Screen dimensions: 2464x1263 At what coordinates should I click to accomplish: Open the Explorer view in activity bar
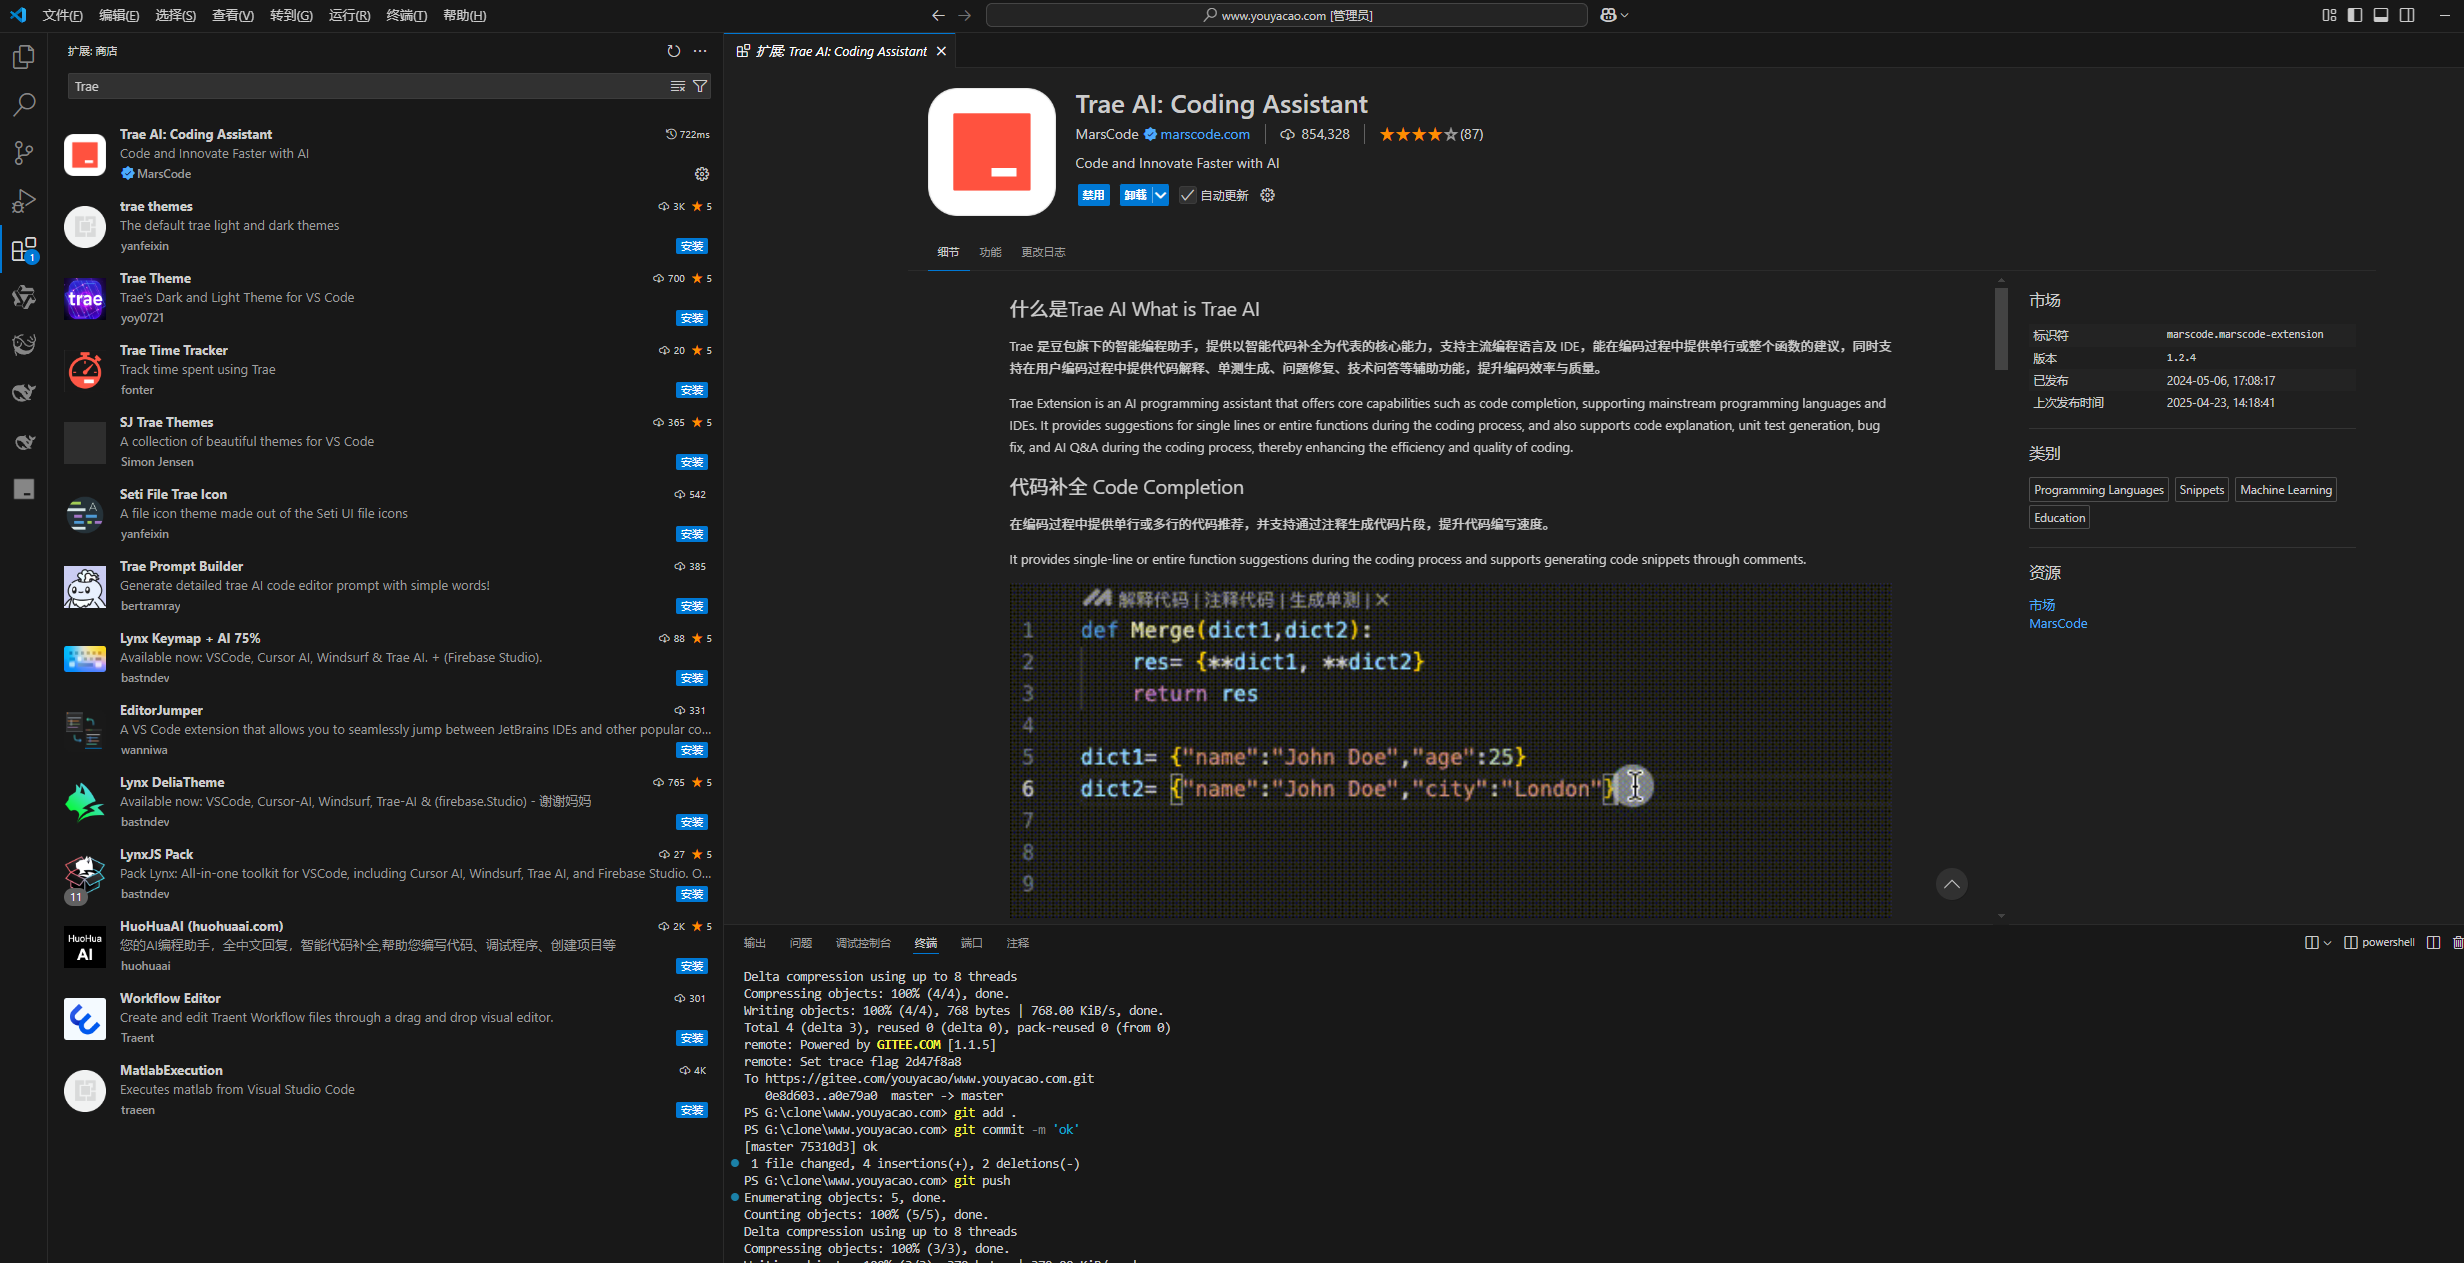tap(24, 57)
